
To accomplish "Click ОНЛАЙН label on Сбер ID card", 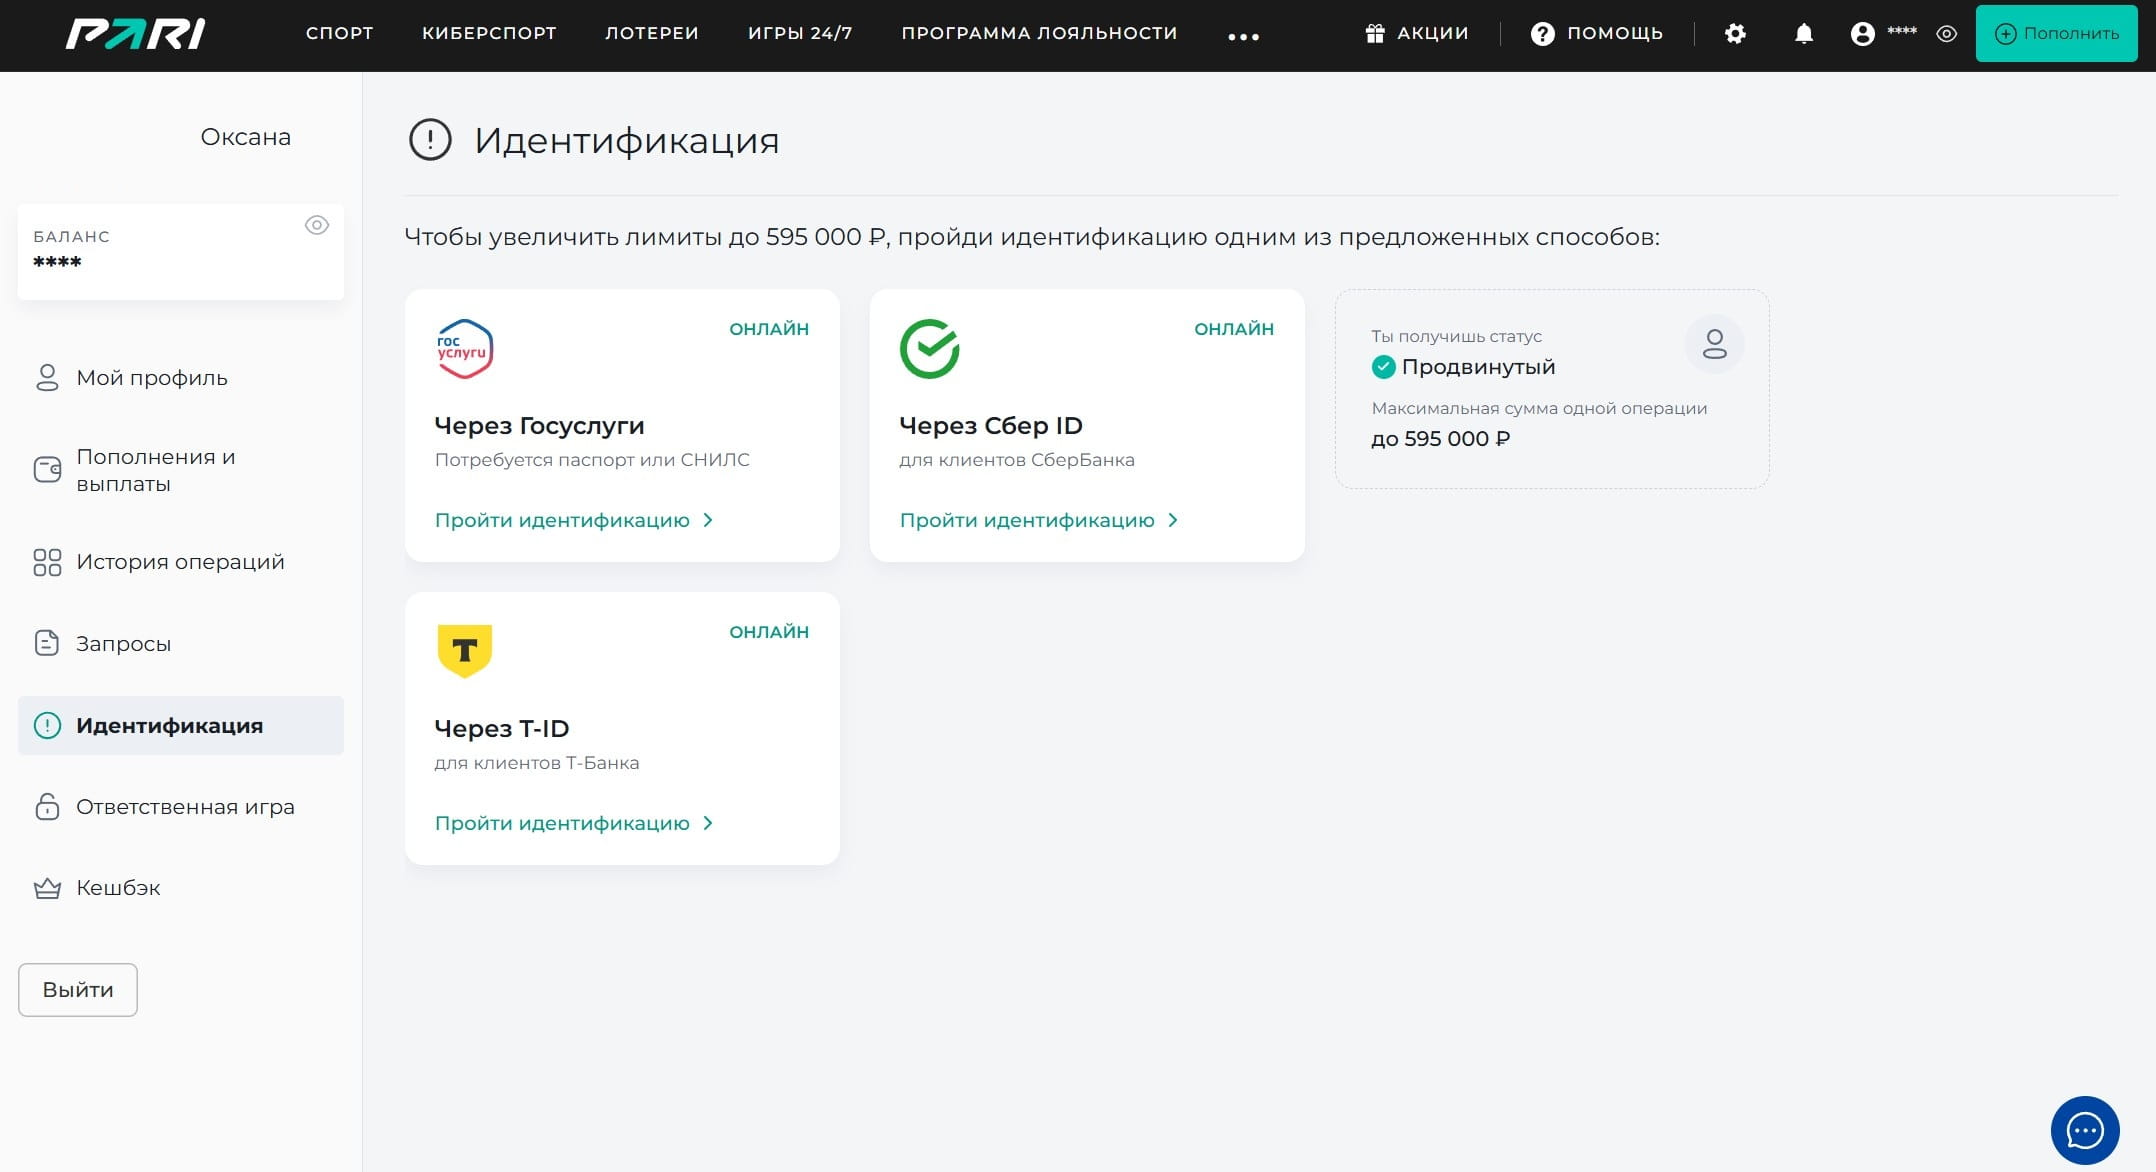I will 1234,329.
